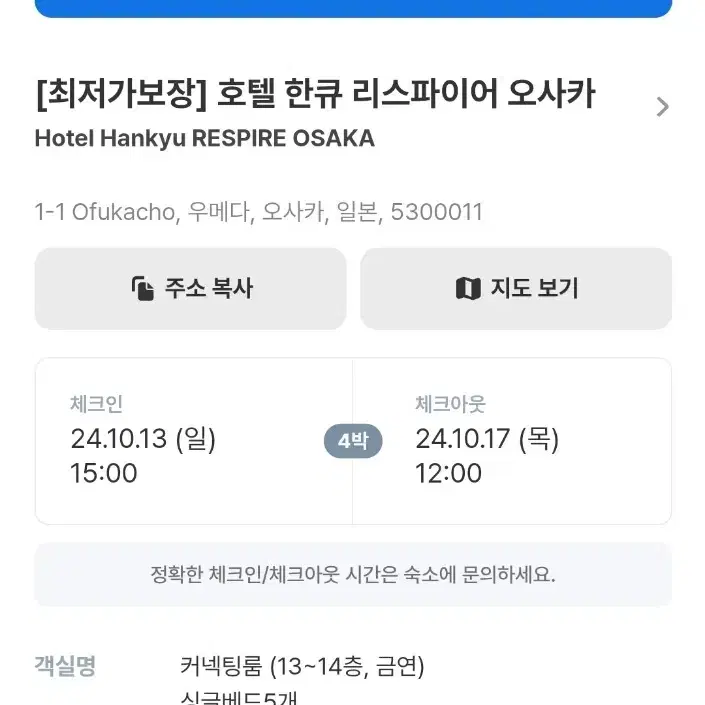The image size is (705, 705).
Task: Open hotel details via the right chevron
Action: click(x=662, y=107)
